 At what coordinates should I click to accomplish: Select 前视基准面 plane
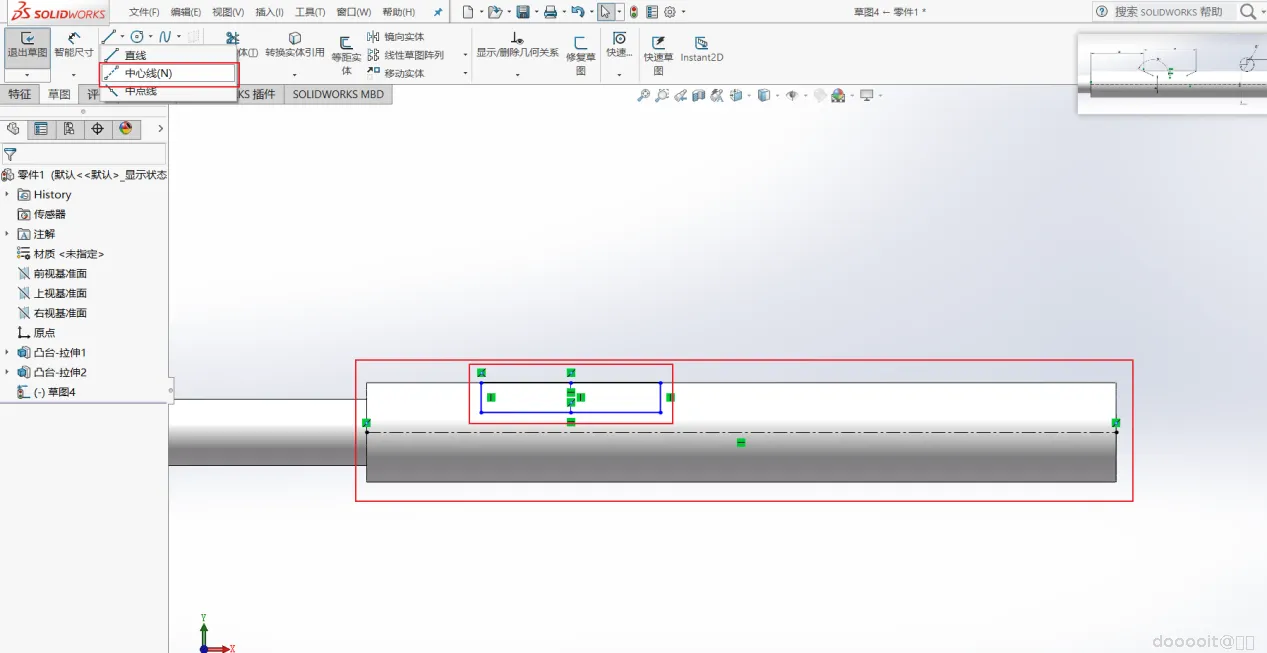52,274
